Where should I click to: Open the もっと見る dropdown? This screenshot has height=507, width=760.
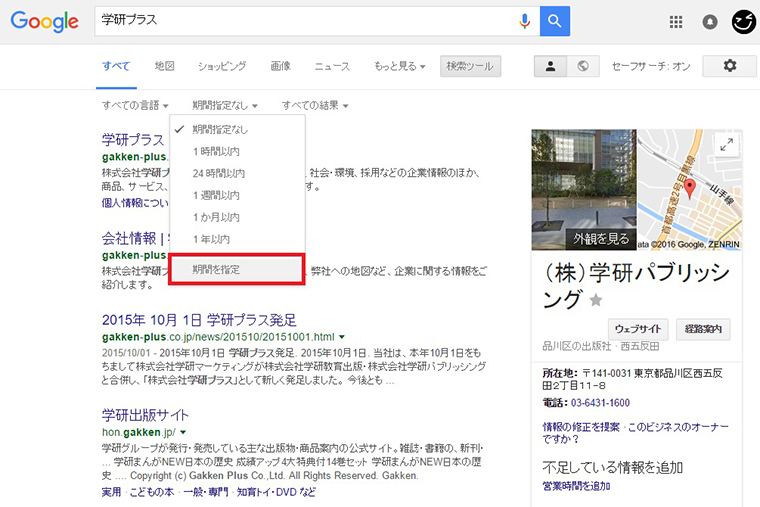(x=399, y=66)
